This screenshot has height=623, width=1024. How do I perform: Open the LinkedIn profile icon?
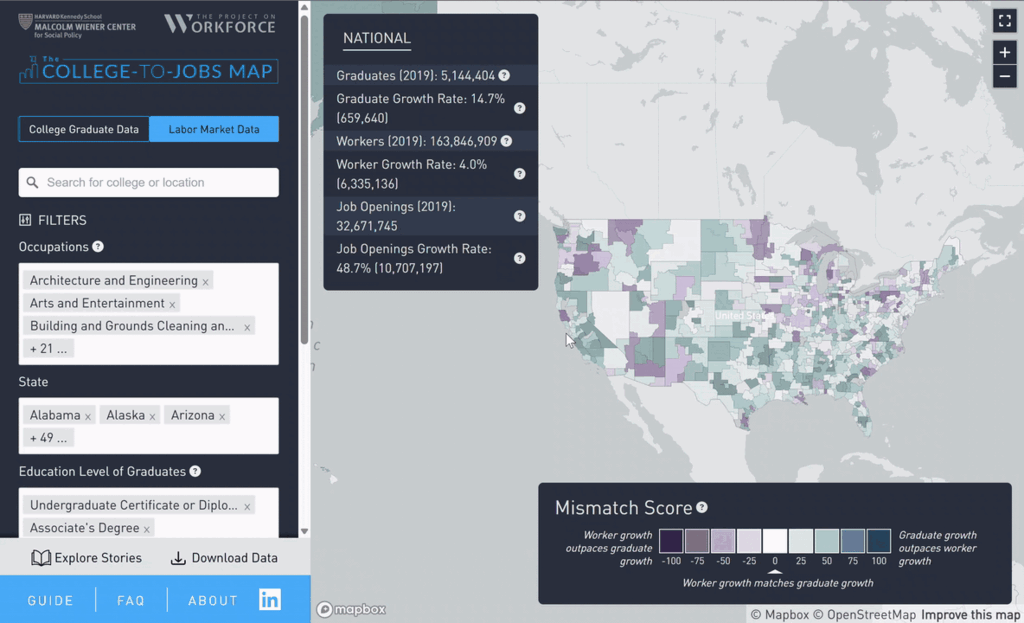click(x=268, y=599)
